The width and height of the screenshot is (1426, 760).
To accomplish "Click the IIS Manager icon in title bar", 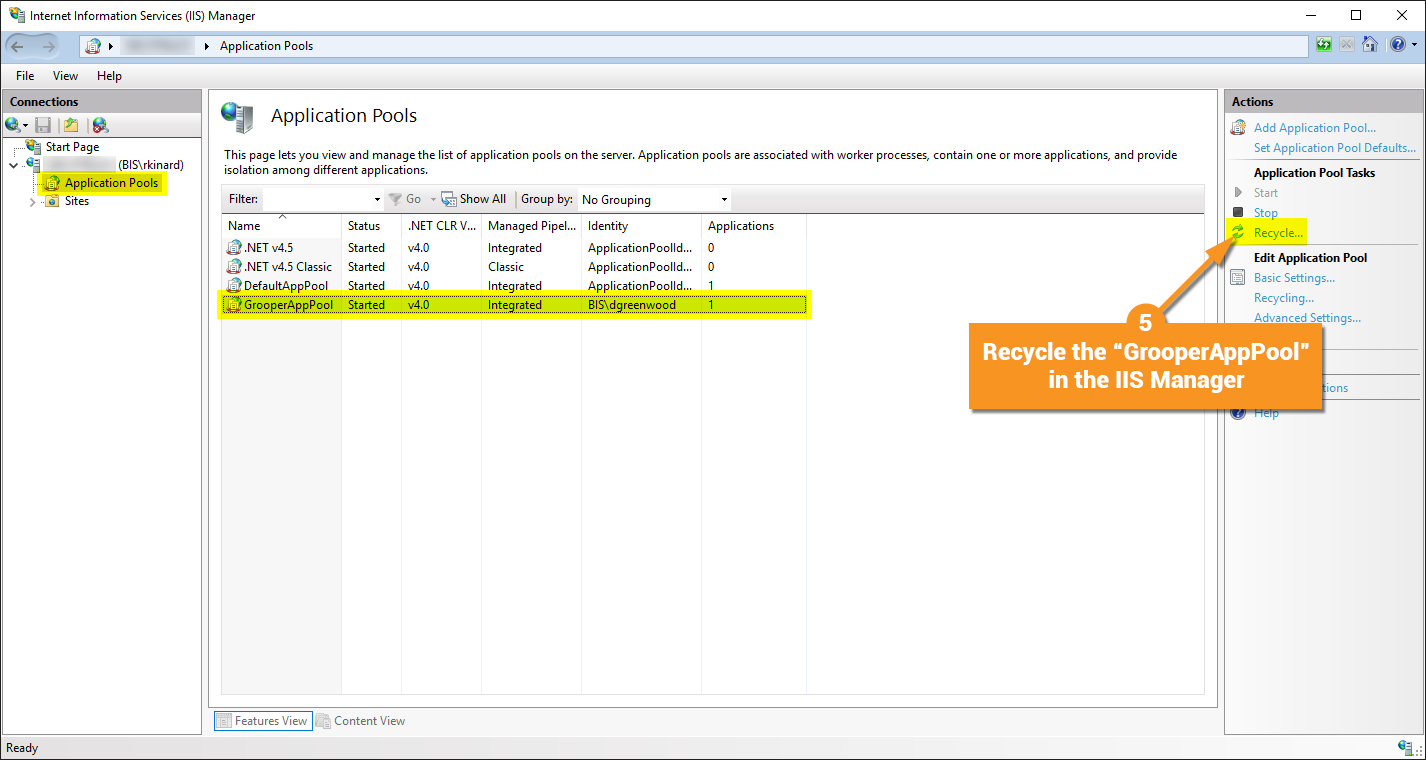I will (17, 15).
